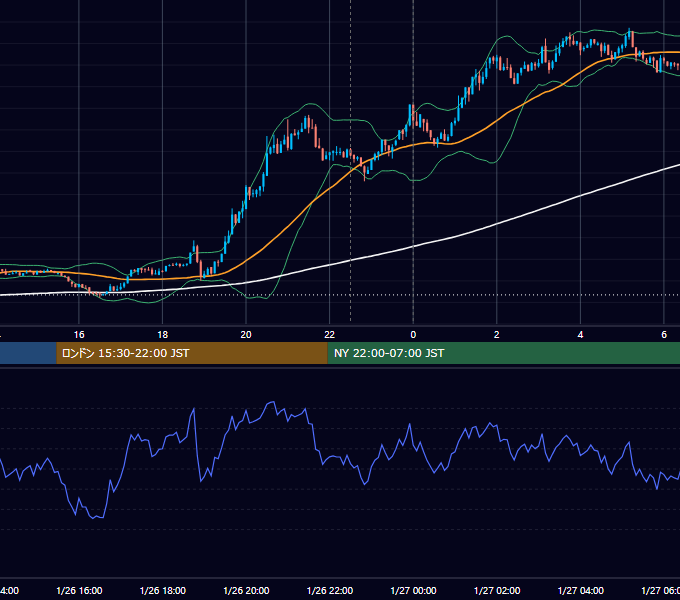Click the 18 hour label on price chart axis

coord(163,335)
